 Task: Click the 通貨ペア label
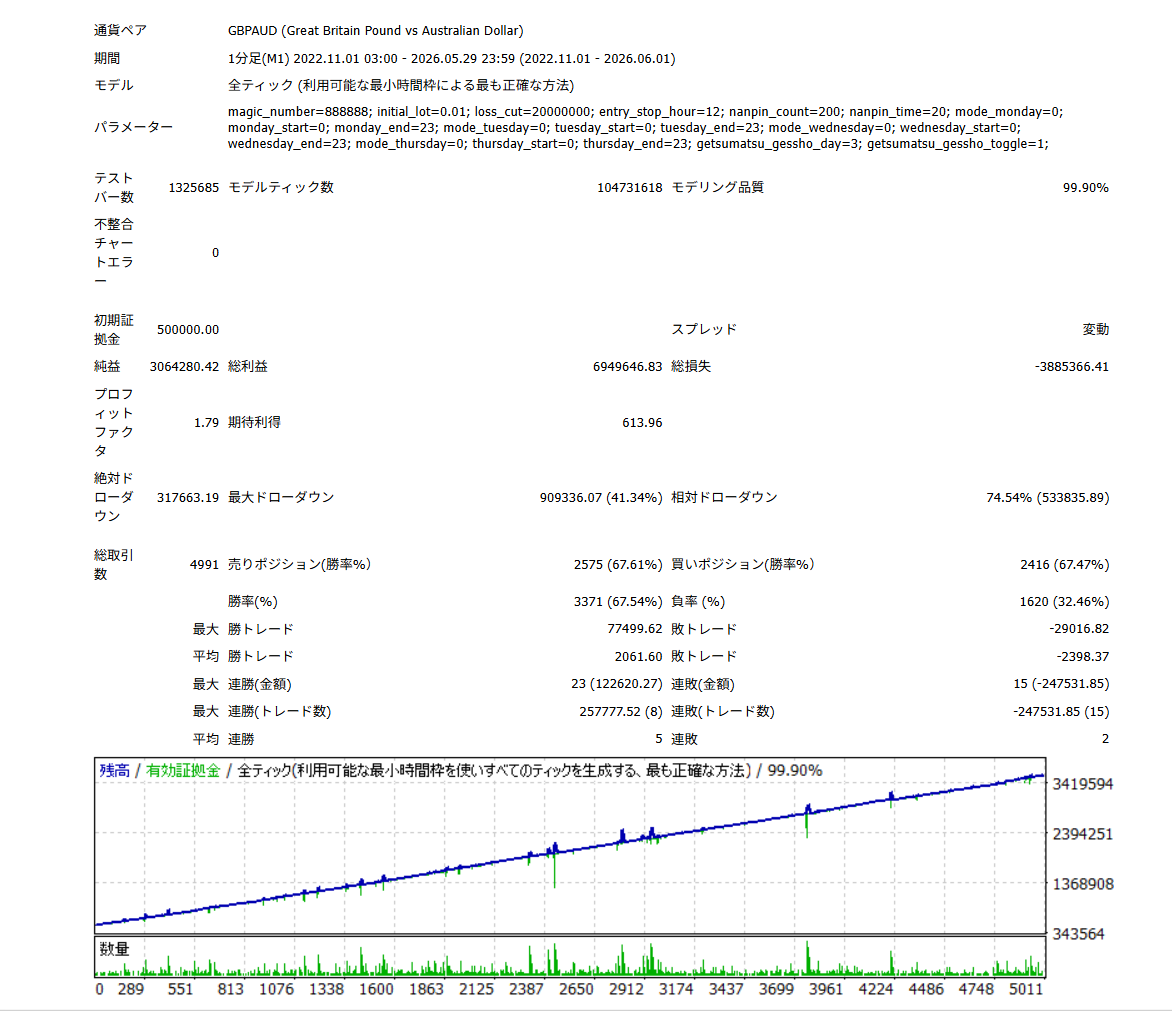coord(120,31)
